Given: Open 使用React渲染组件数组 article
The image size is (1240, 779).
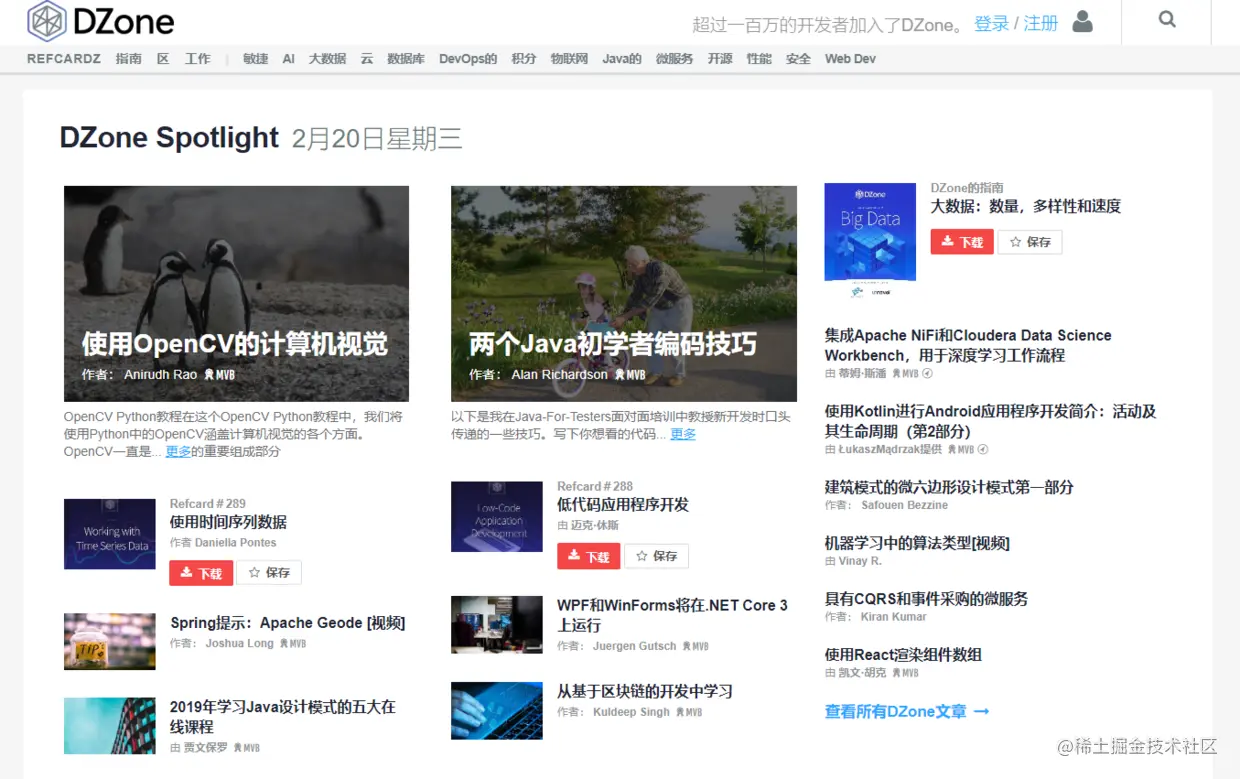Looking at the screenshot, I should pos(903,655).
